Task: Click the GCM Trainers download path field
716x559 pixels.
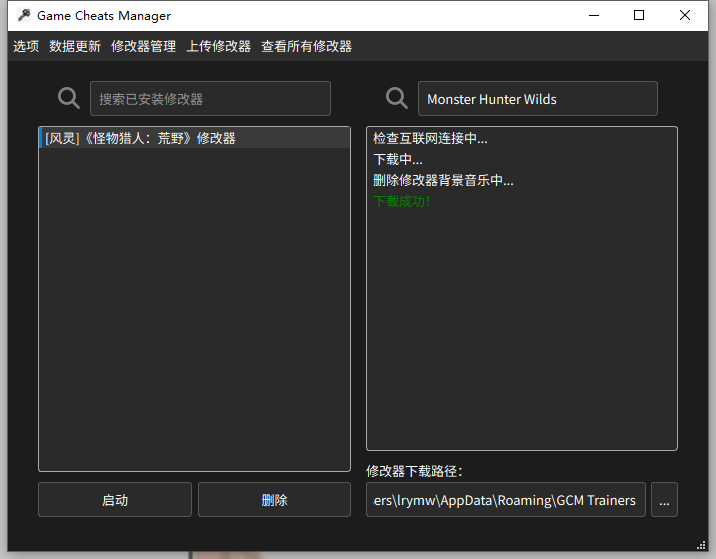Action: click(505, 500)
